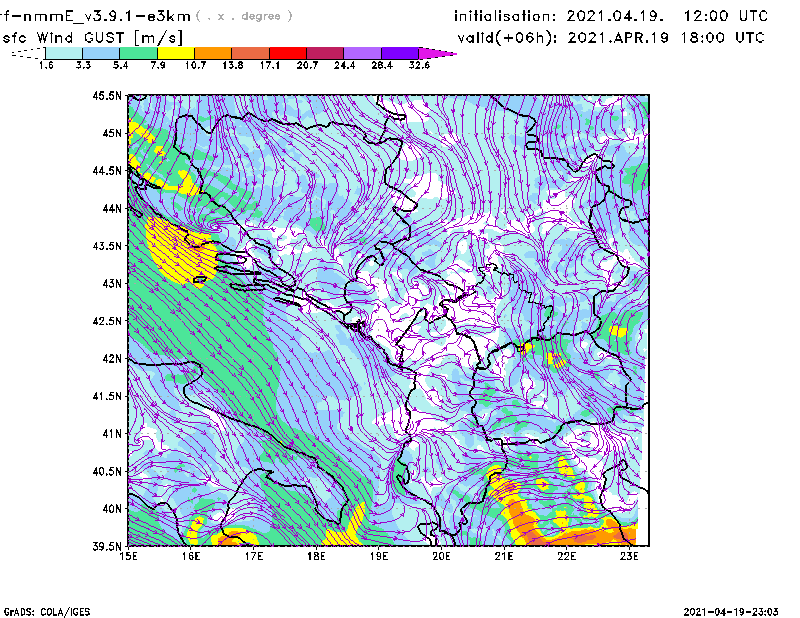Click the legend value 7.9
This screenshot has width=800, height=618.
pyautogui.click(x=158, y=65)
